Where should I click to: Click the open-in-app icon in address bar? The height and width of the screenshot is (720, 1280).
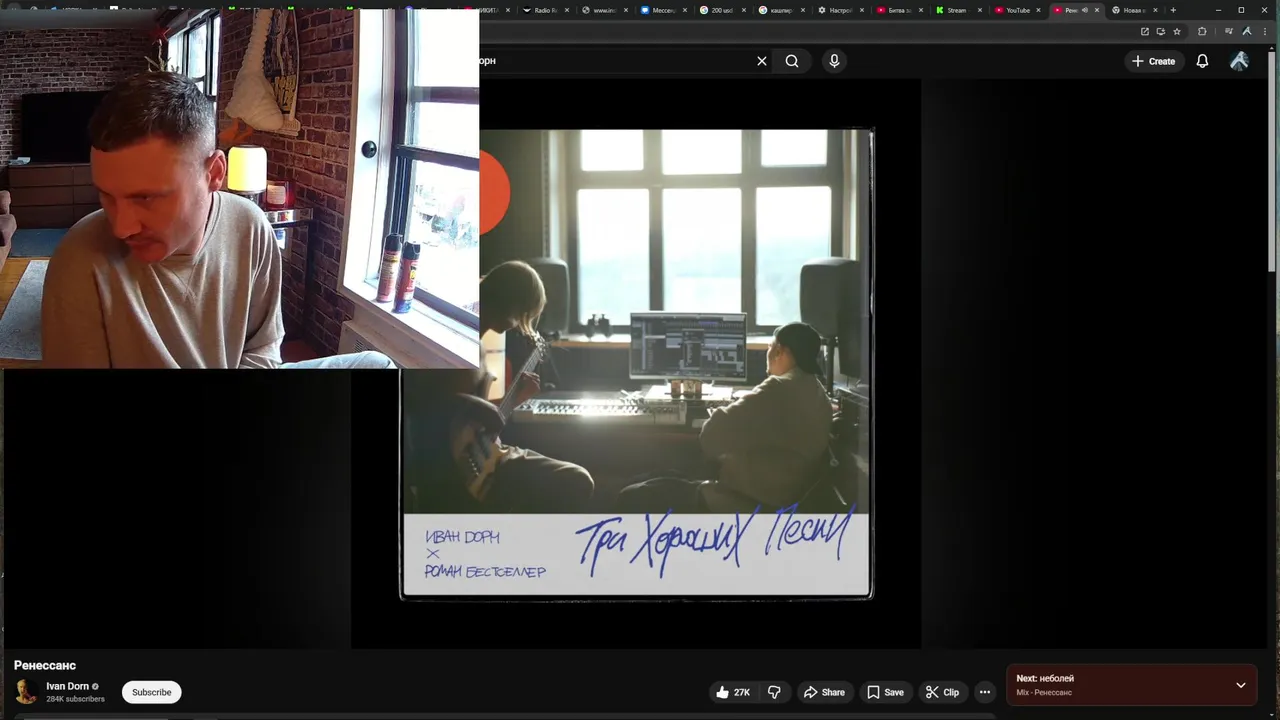click(1145, 31)
